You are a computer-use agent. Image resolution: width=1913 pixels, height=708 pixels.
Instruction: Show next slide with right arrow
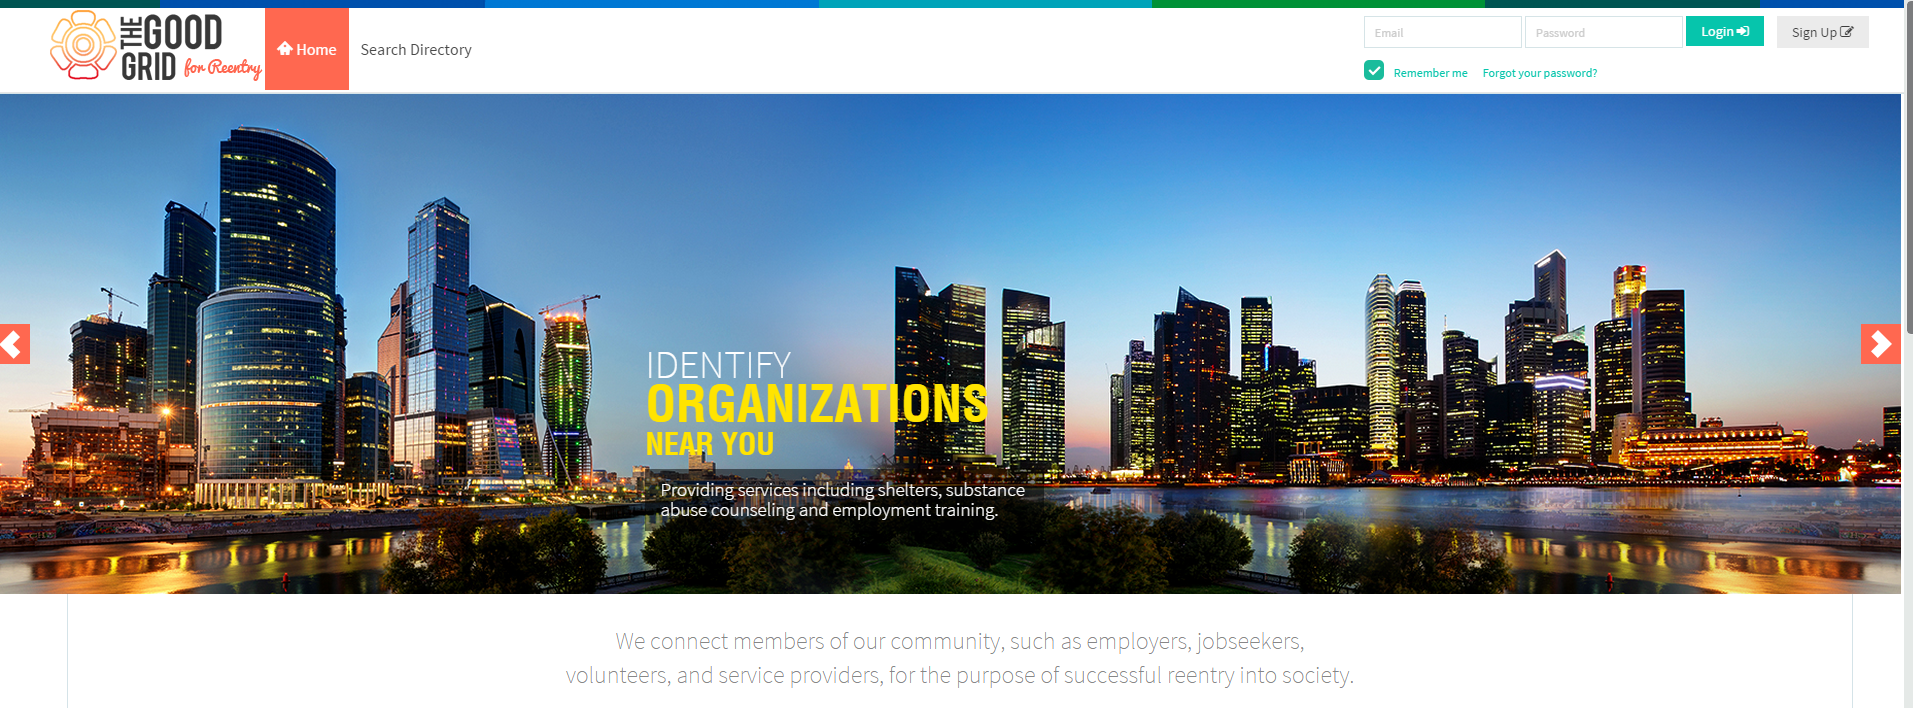point(1880,344)
